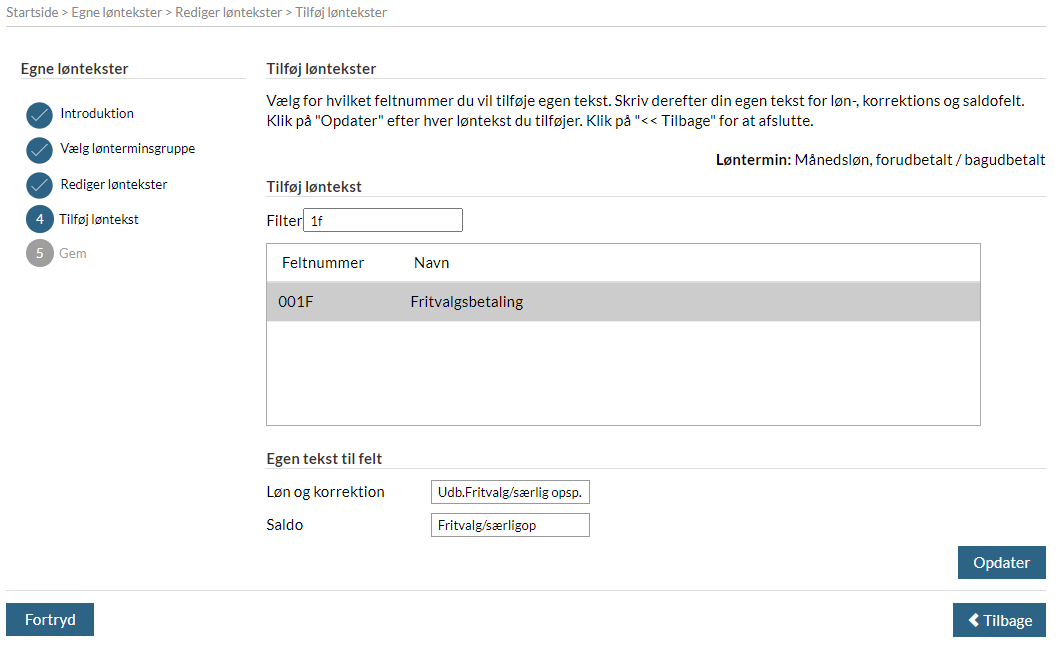Click the Fortryd button
The width and height of the screenshot is (1064, 648).
(x=50, y=620)
